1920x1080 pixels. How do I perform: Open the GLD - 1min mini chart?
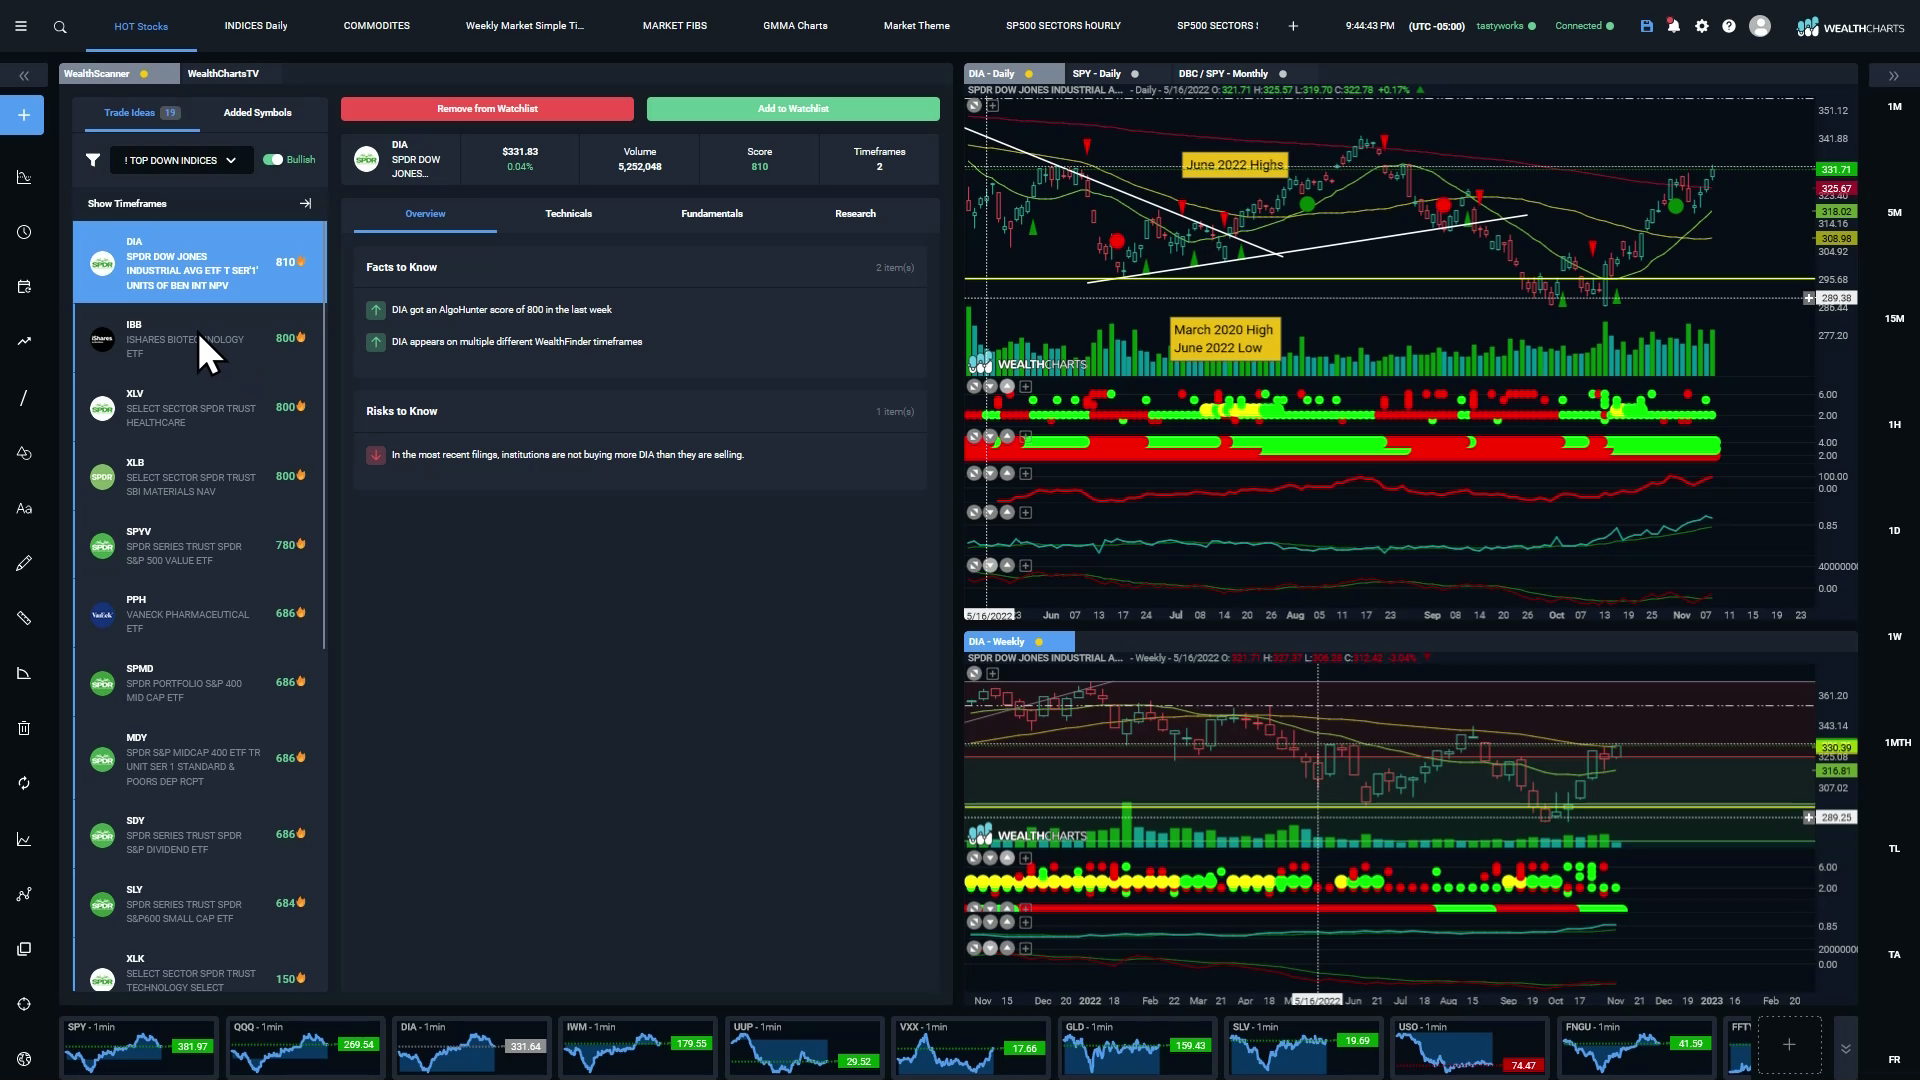coord(1137,1046)
